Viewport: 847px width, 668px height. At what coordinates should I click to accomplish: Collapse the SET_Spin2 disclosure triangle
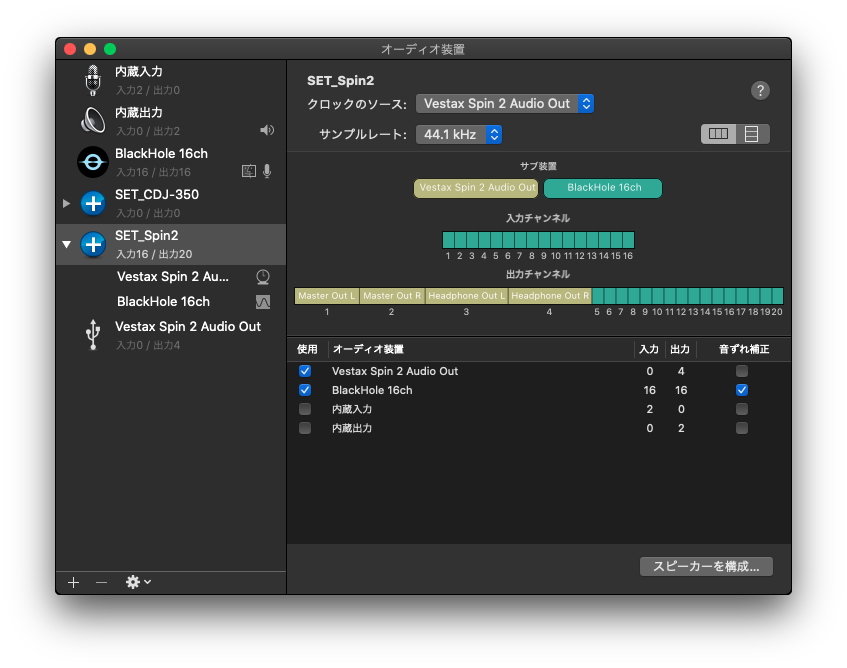(66, 245)
